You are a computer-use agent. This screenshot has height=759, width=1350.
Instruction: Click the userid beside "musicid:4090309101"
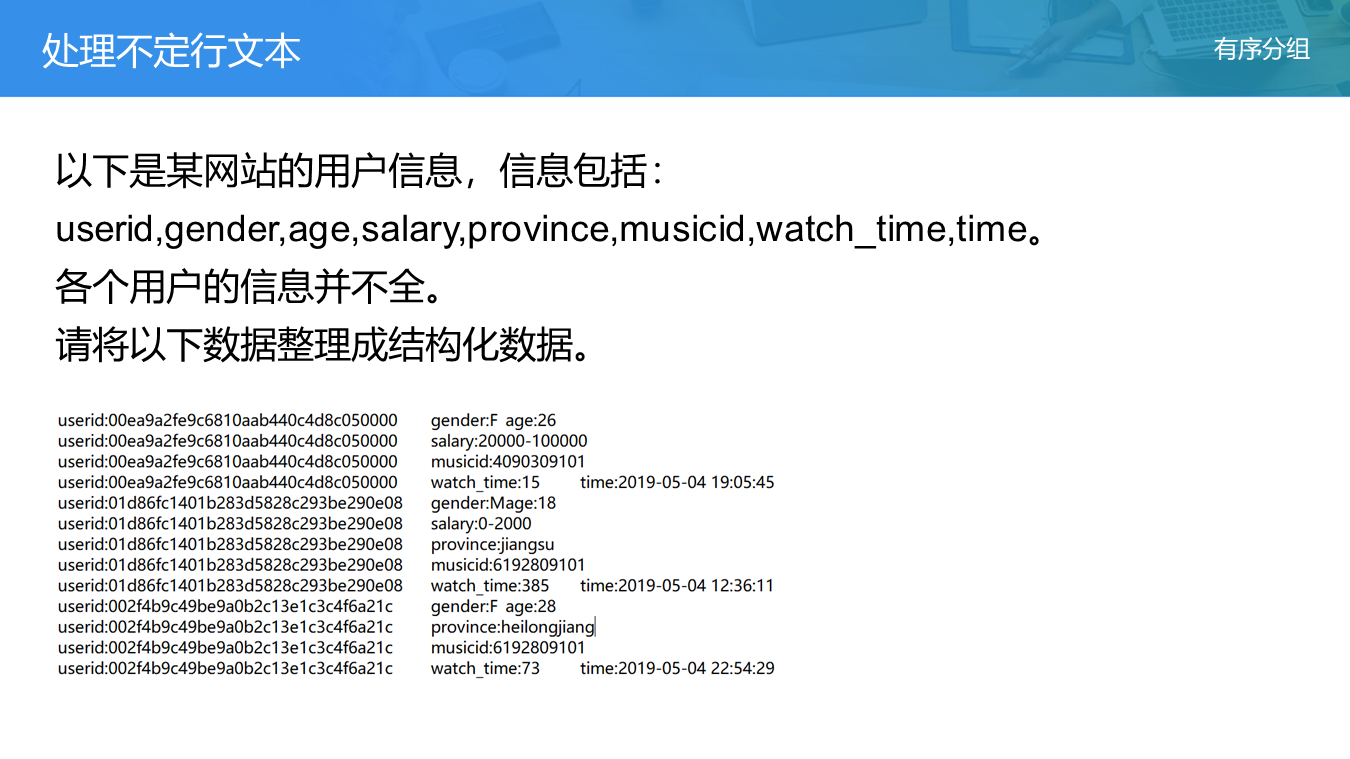pos(227,462)
